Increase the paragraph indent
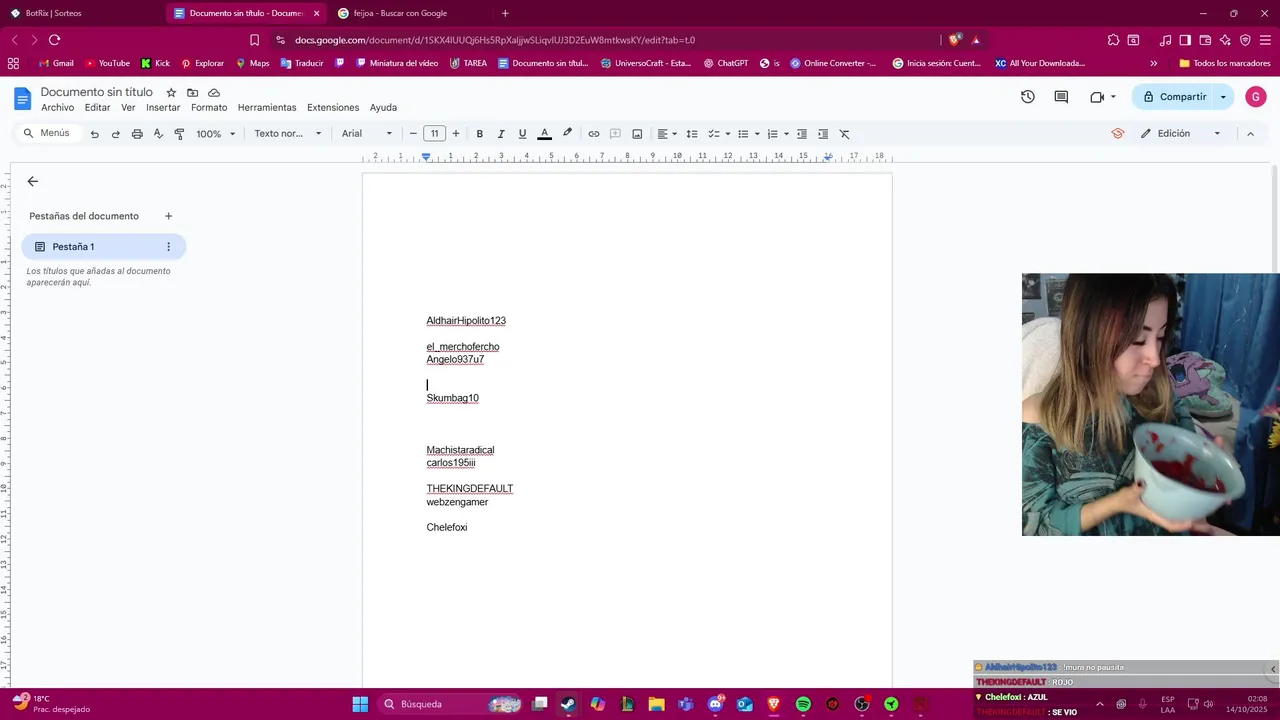The width and height of the screenshot is (1280, 720). pos(823,134)
